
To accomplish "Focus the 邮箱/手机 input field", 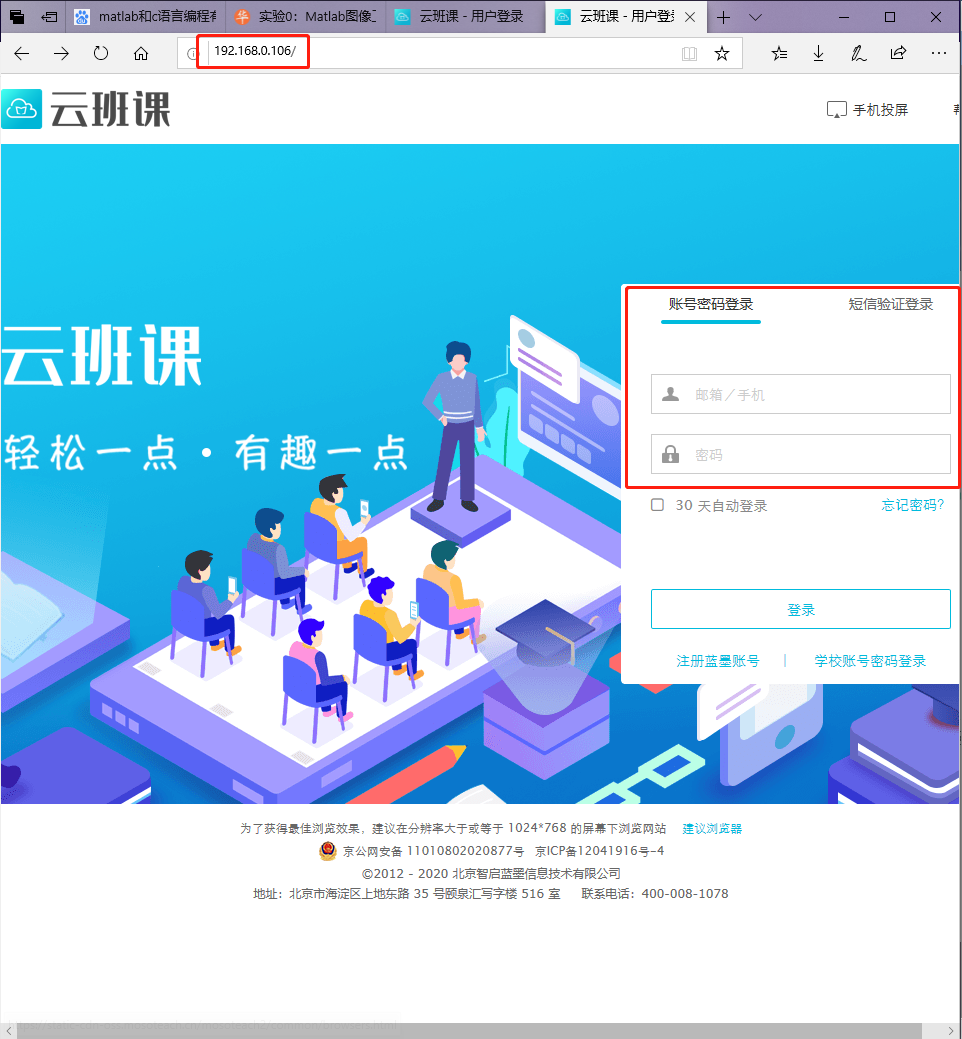I will point(800,394).
